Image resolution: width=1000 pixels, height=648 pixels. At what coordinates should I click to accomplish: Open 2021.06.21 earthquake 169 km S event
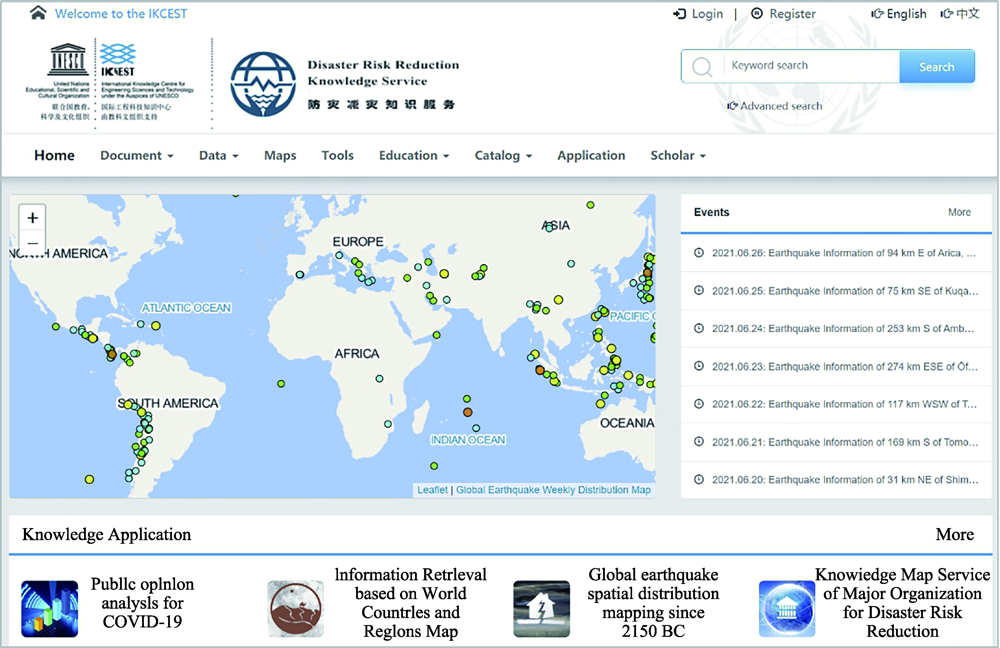point(845,442)
